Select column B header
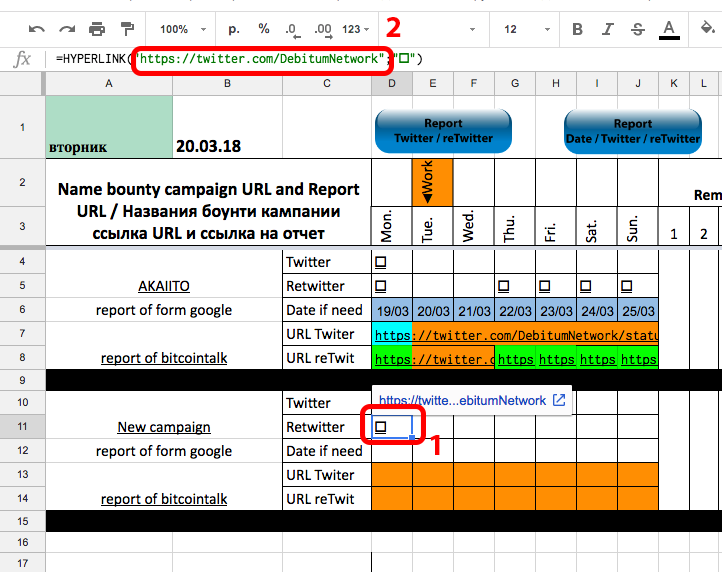This screenshot has width=722, height=572. [x=227, y=83]
